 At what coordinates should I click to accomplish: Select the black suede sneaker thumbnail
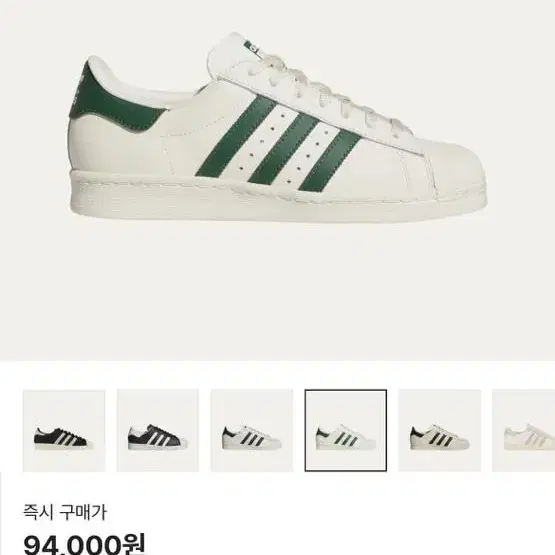(64, 430)
